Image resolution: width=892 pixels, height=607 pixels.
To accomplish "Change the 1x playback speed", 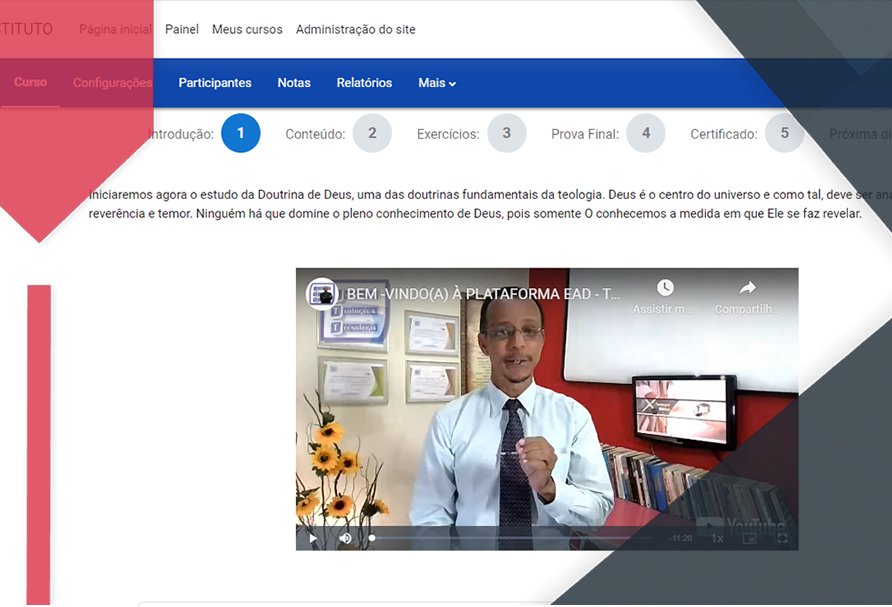I will [x=717, y=538].
